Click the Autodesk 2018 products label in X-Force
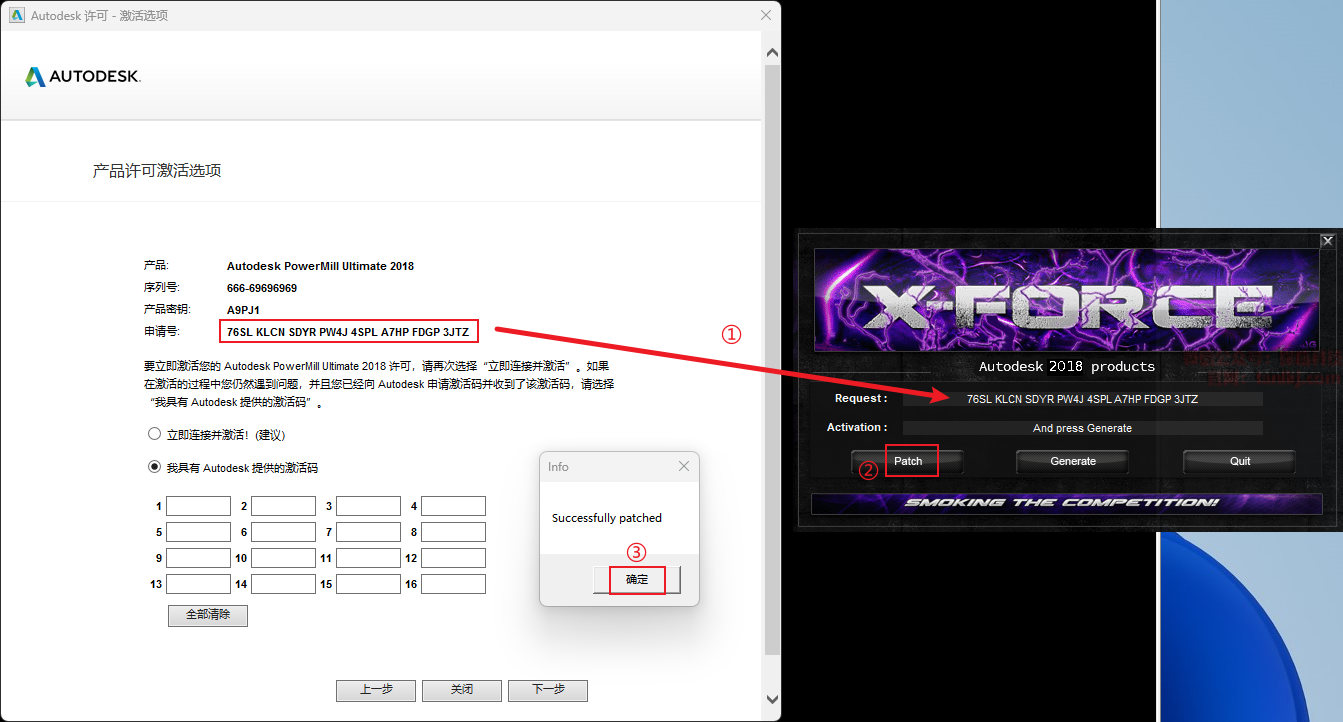The height and width of the screenshot is (722, 1343). click(1067, 367)
